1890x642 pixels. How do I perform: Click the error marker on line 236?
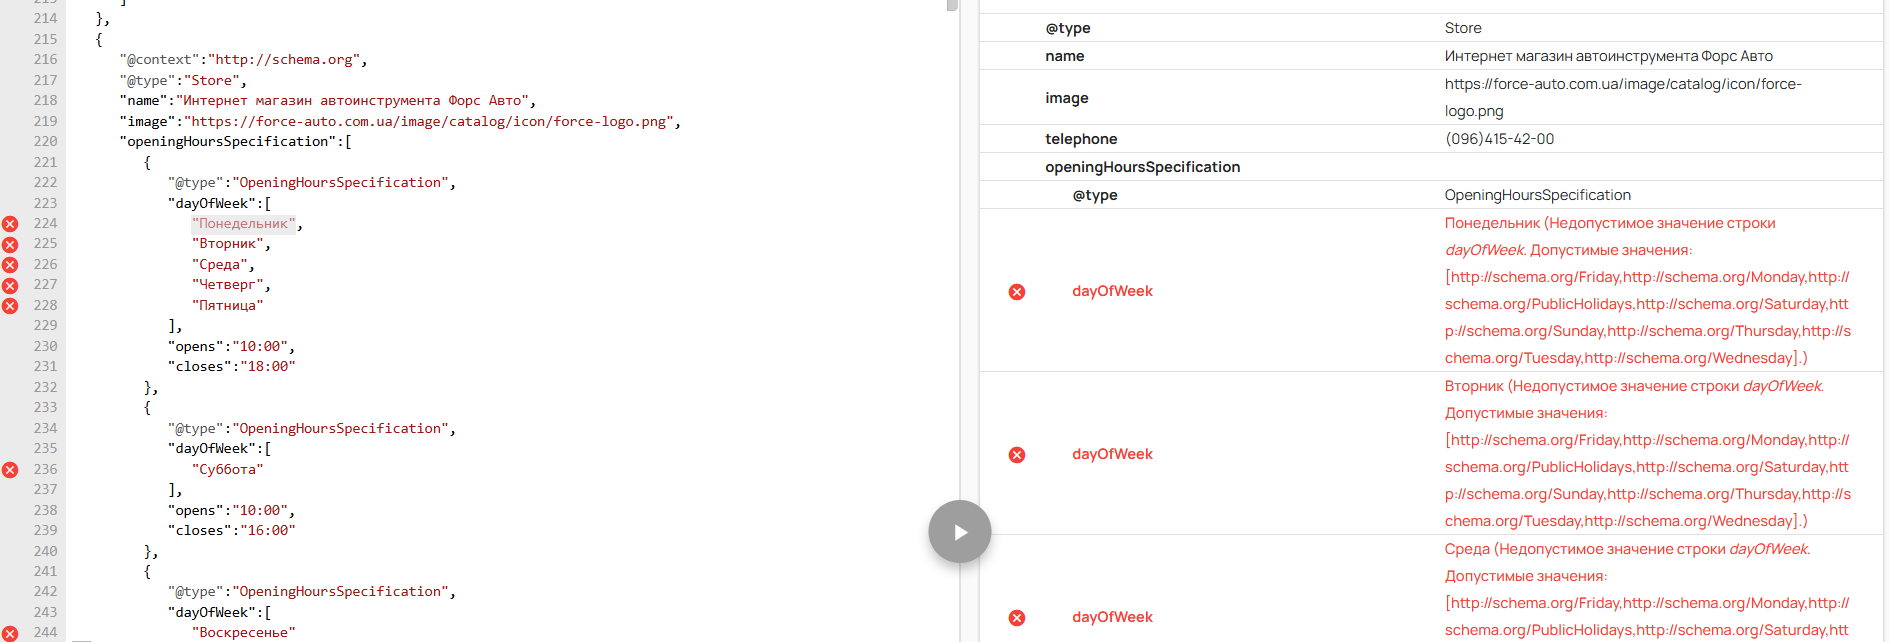10,470
